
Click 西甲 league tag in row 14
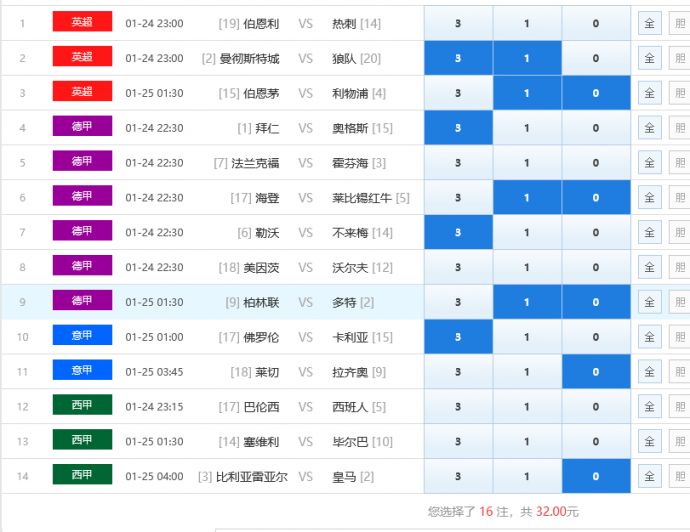82,476
